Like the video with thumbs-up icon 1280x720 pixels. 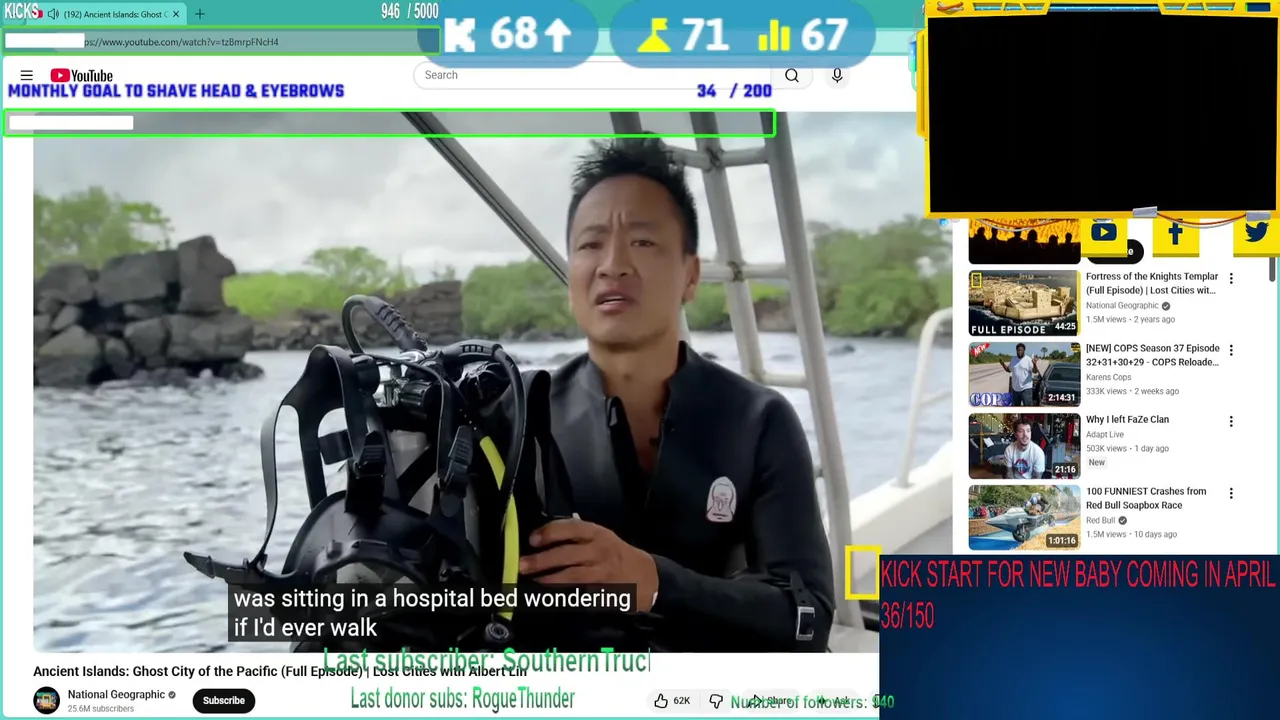click(x=661, y=701)
